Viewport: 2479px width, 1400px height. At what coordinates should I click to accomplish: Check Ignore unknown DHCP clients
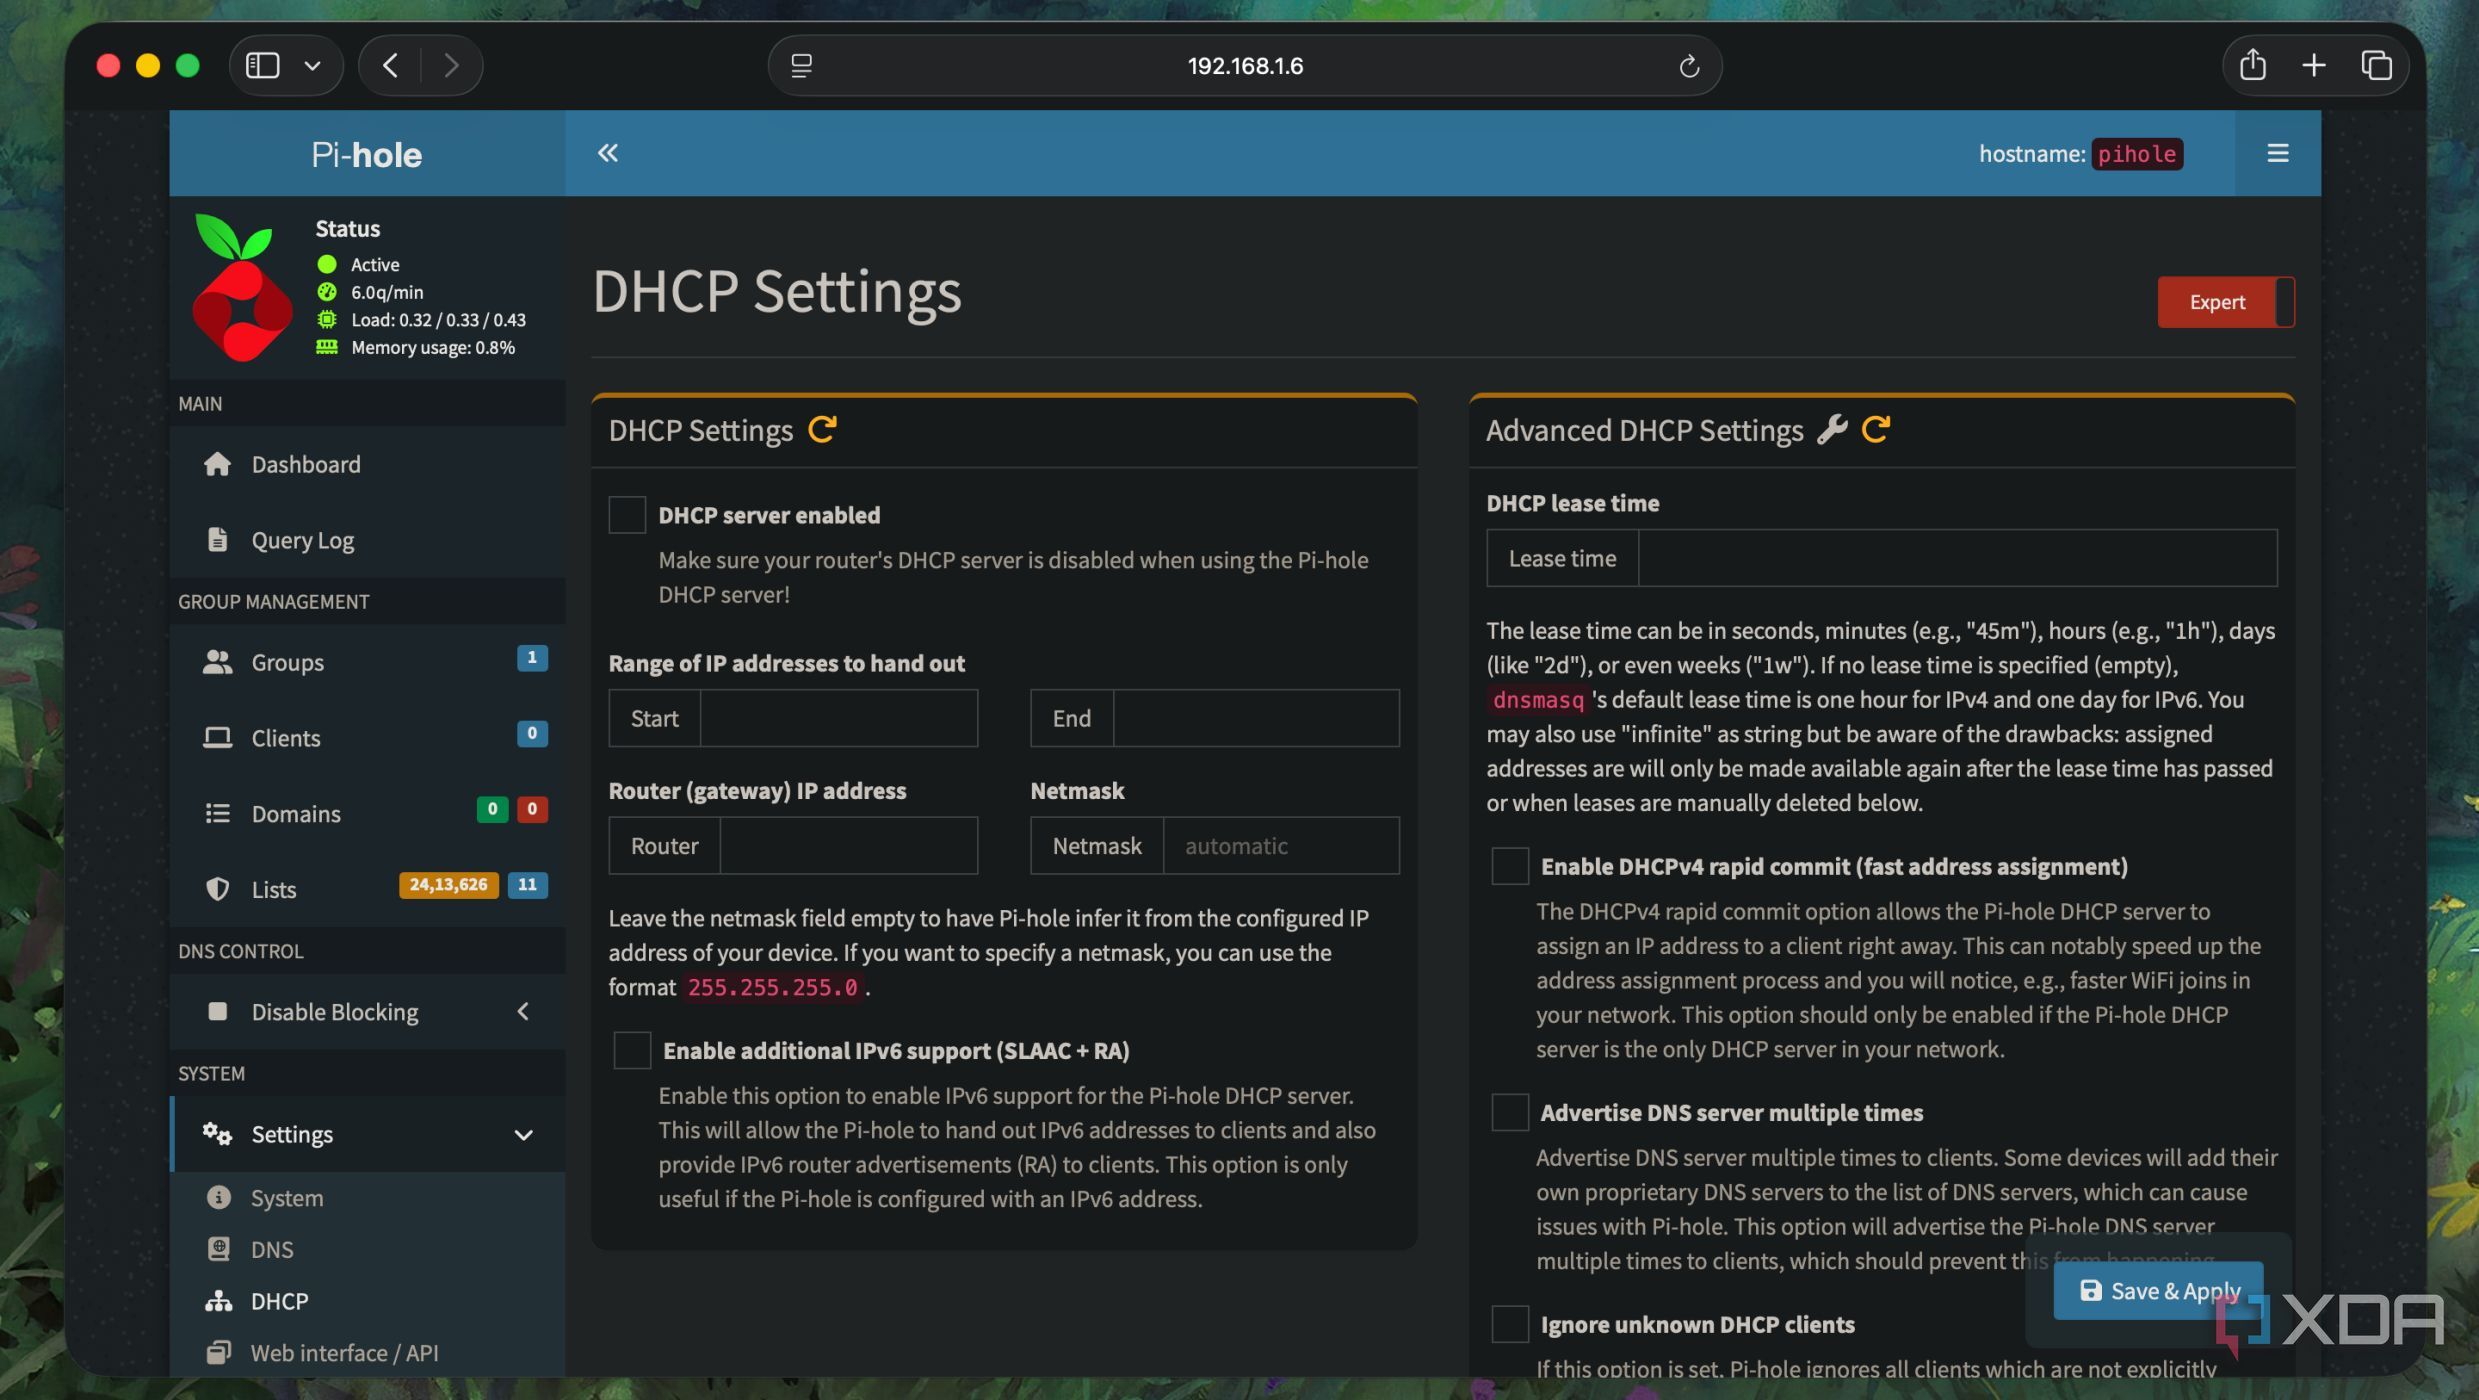pyautogui.click(x=1510, y=1324)
